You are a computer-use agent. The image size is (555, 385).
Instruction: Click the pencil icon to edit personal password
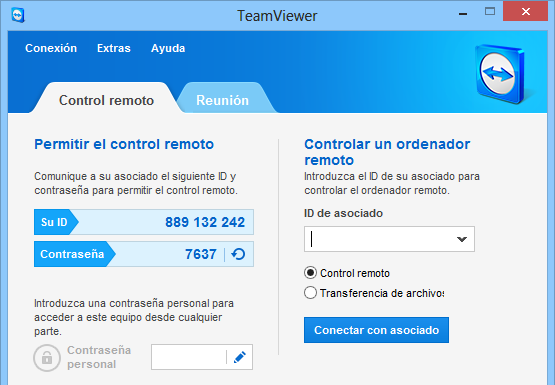pos(240,357)
